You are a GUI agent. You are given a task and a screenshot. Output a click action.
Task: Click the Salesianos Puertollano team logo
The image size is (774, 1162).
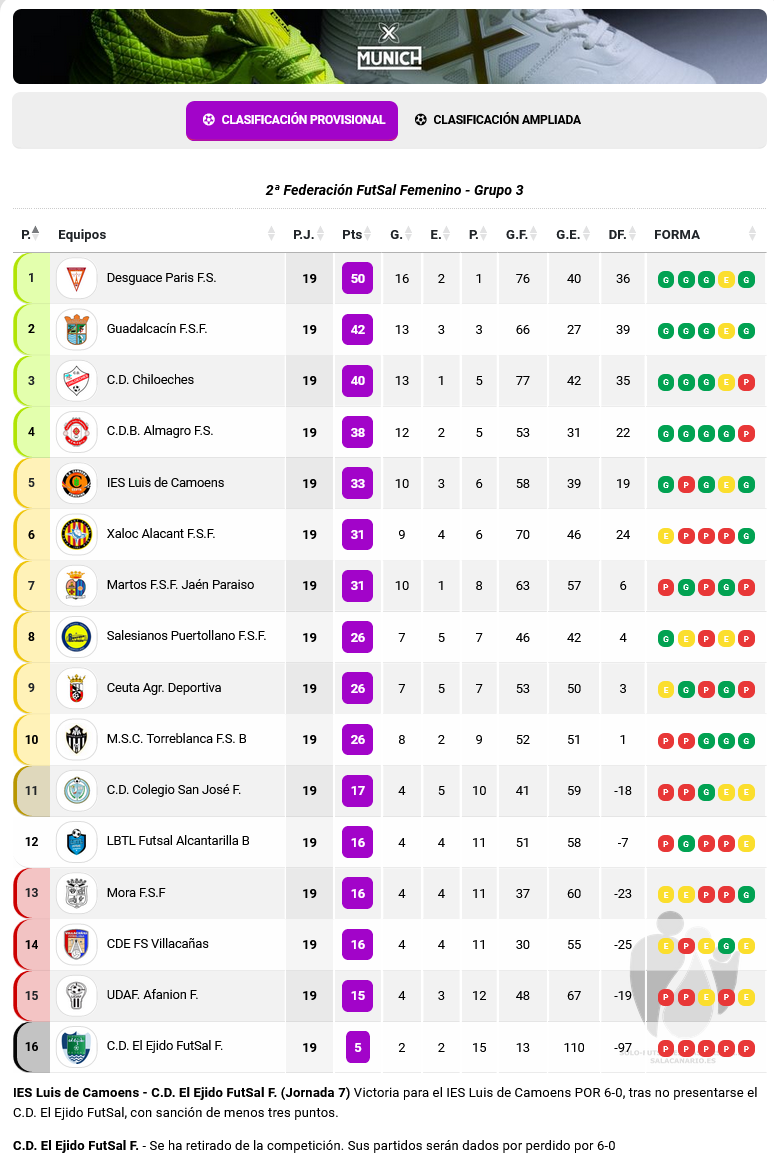pyautogui.click(x=76, y=637)
